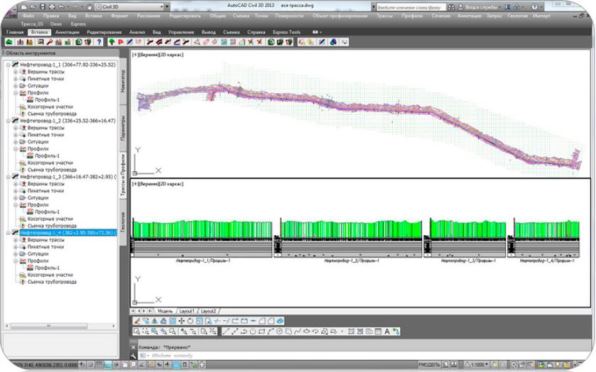Select Профиль-1 under Нефтепровод 1_1
596x372 pixels.
[47, 100]
